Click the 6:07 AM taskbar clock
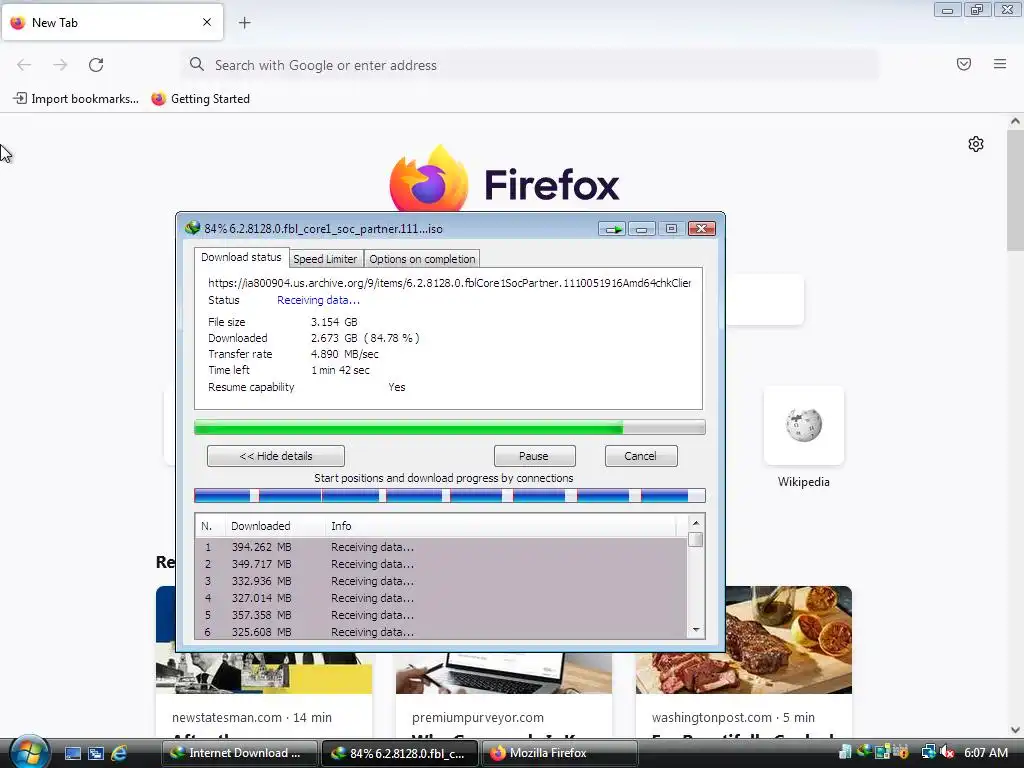 tap(986, 752)
